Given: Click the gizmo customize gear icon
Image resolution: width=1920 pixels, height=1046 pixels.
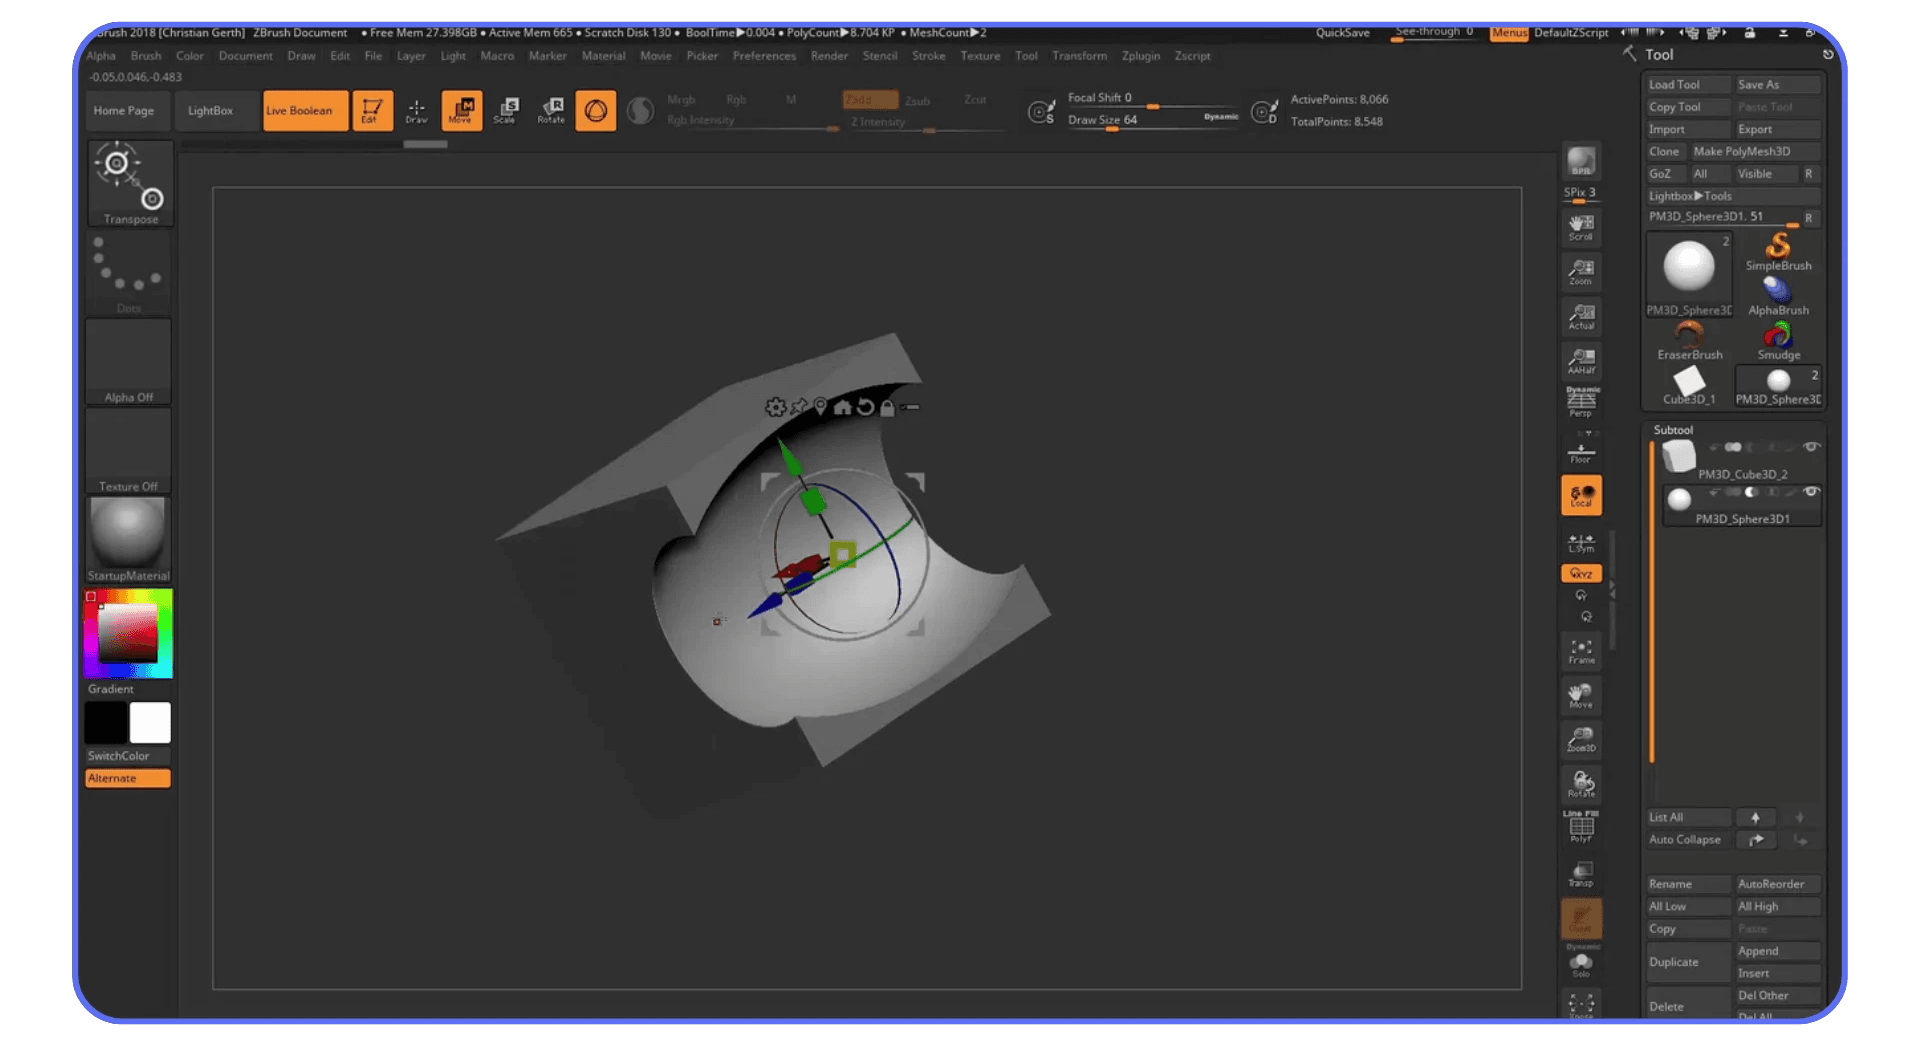Looking at the screenshot, I should tap(775, 407).
